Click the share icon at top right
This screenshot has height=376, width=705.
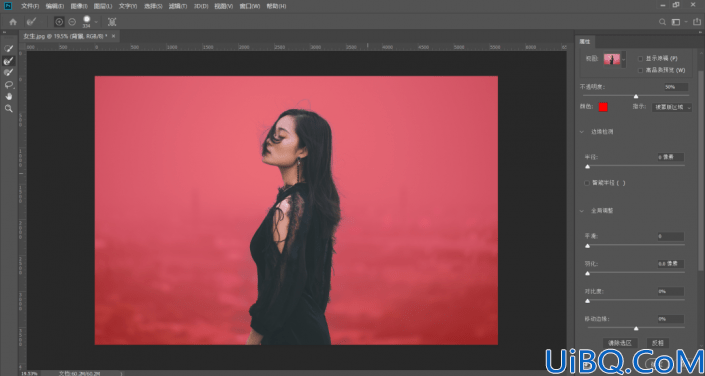tap(697, 22)
